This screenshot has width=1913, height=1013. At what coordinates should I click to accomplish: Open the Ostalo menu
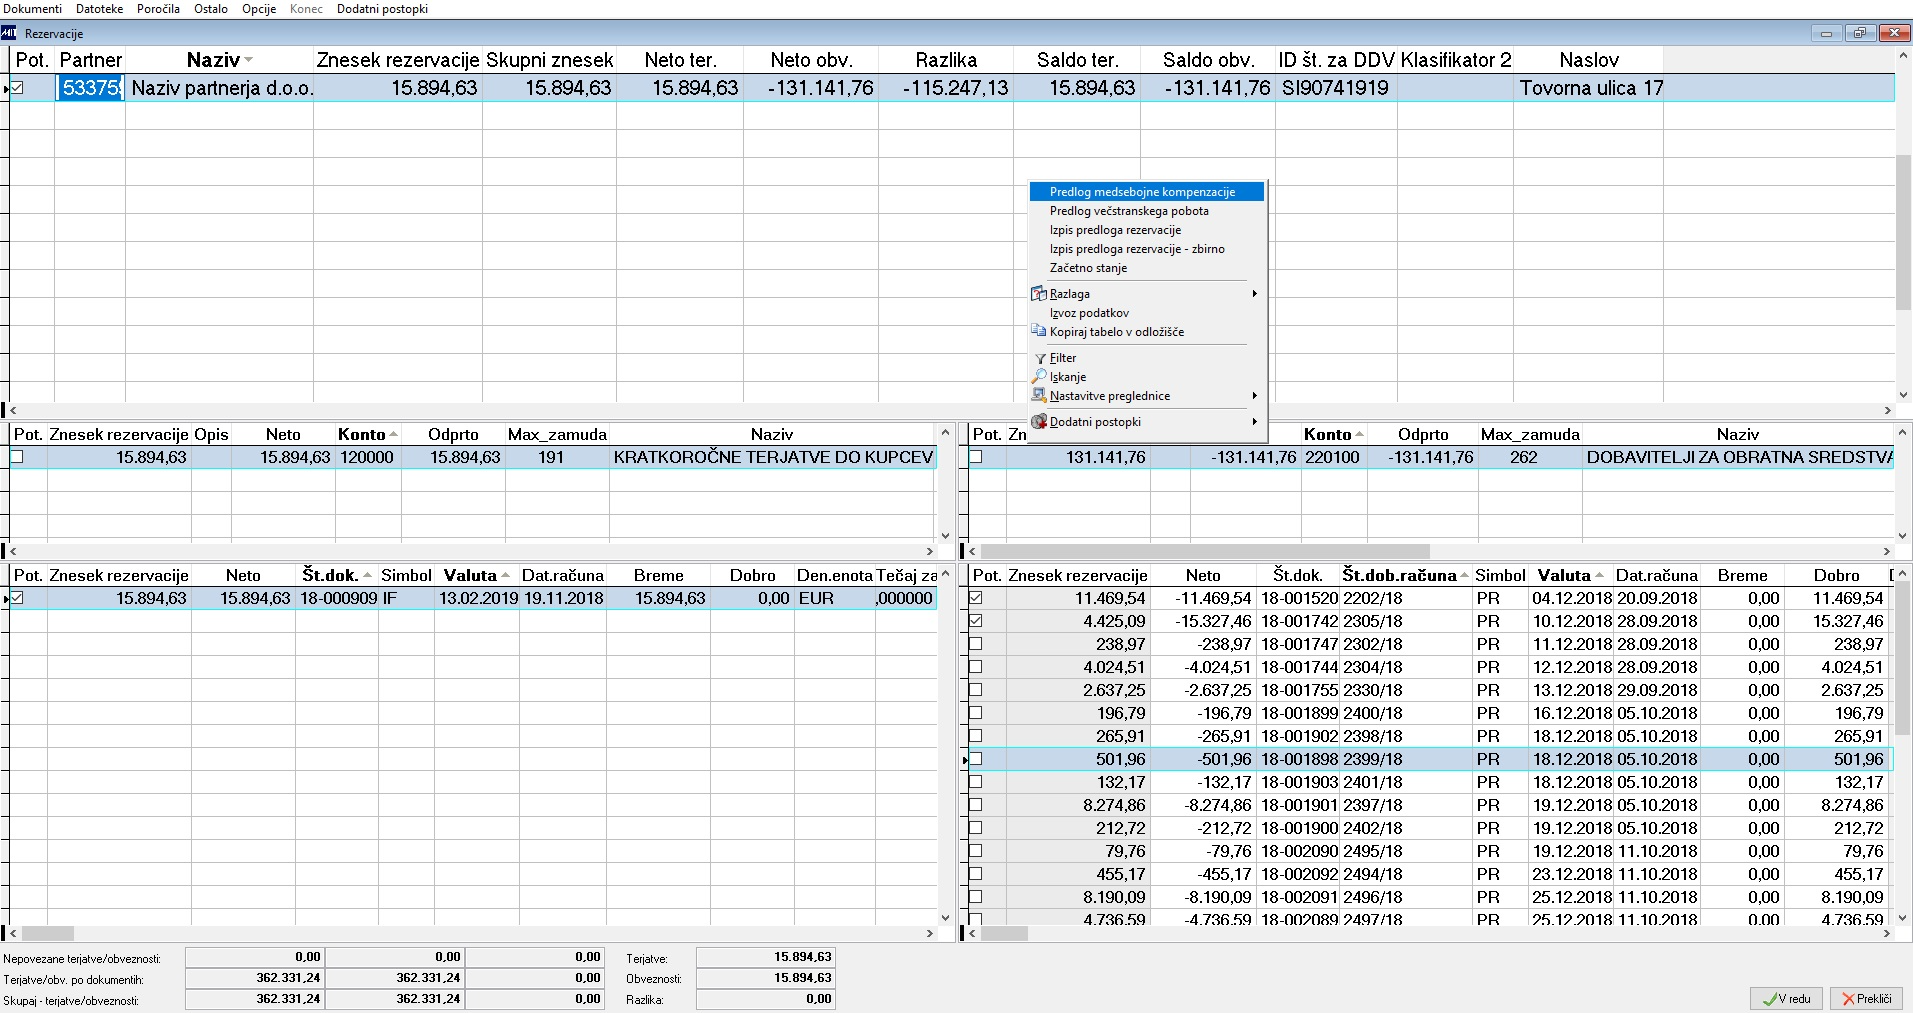pos(211,9)
